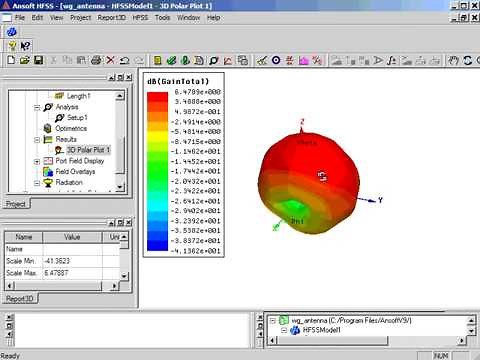Click the What's This help pointer icon
Screen dimensions: 480x360
pos(25,46)
